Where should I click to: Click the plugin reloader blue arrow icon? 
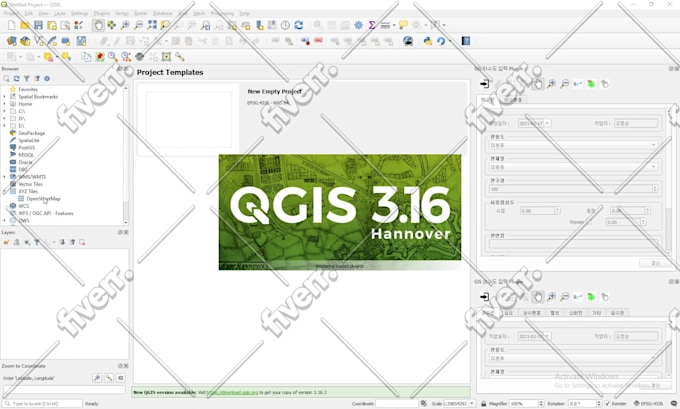click(x=441, y=41)
